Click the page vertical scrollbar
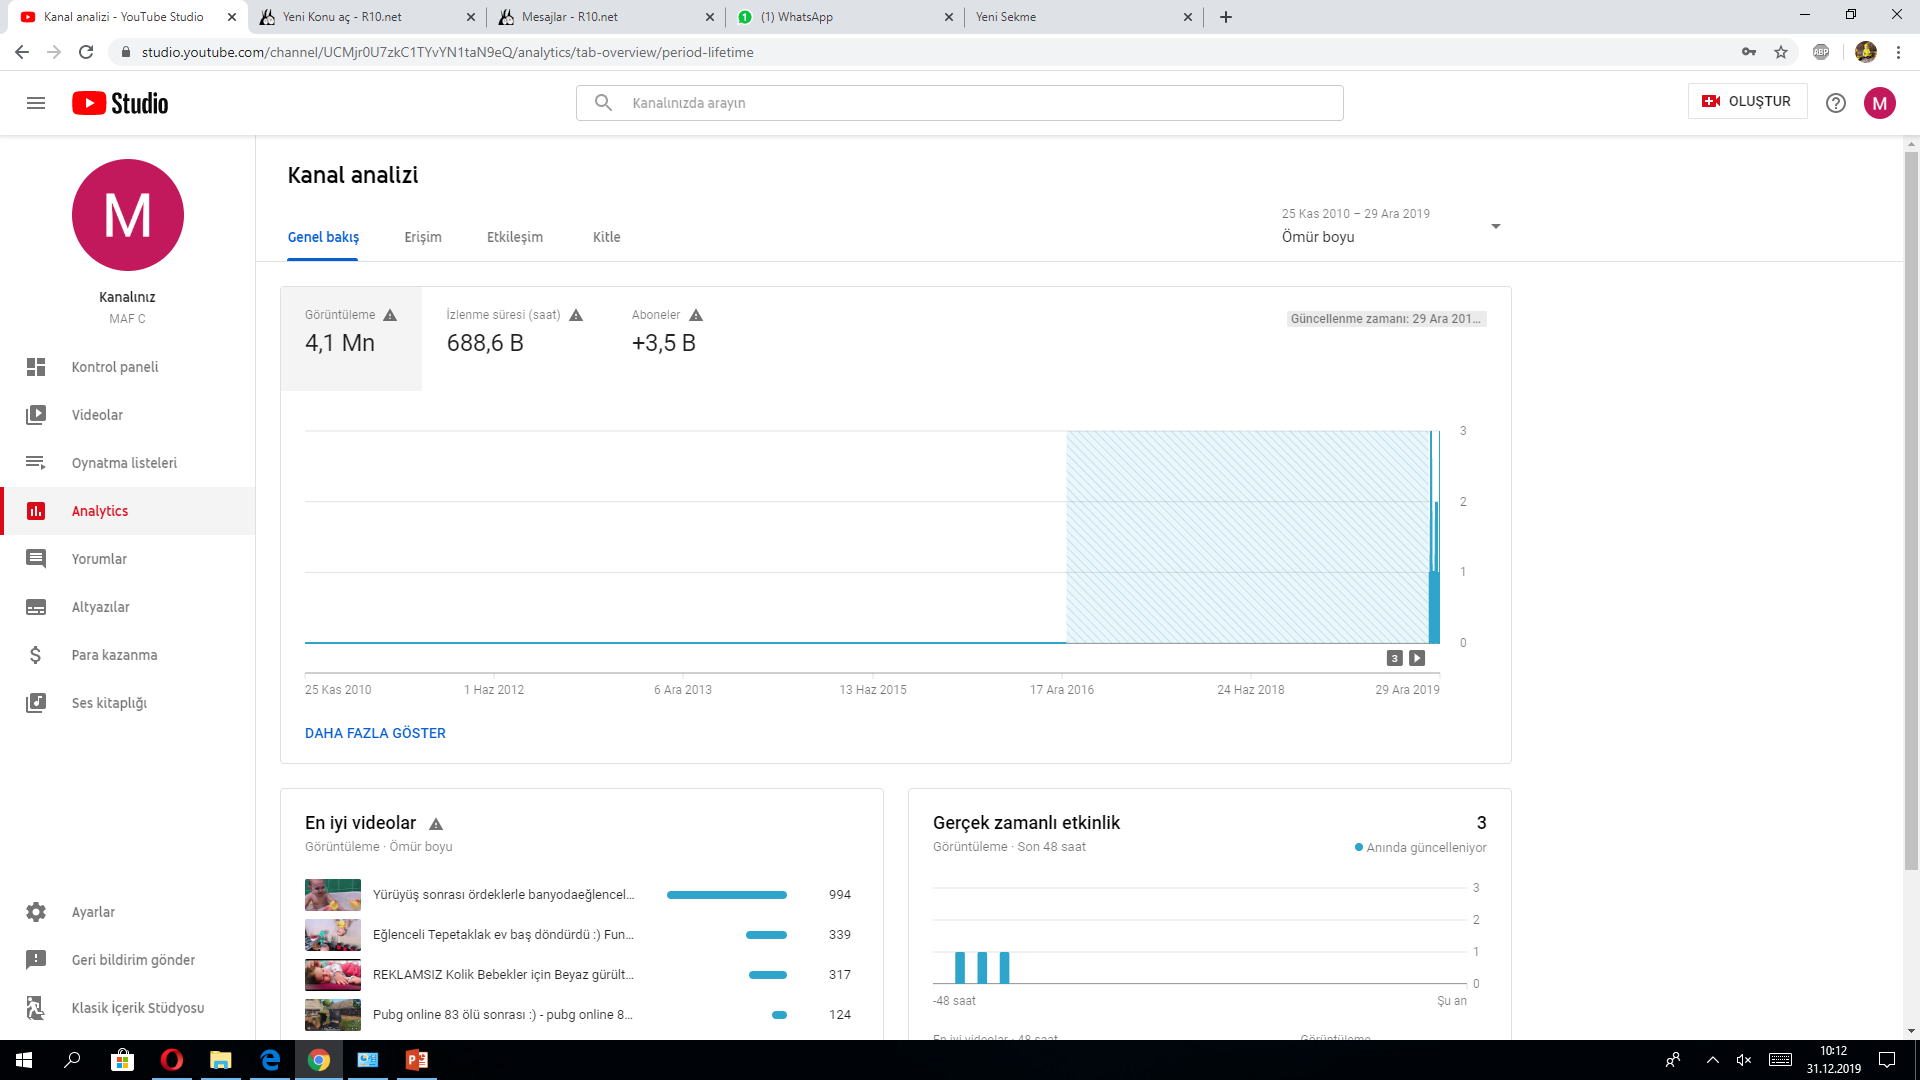The height and width of the screenshot is (1080, 1920). (x=1911, y=510)
